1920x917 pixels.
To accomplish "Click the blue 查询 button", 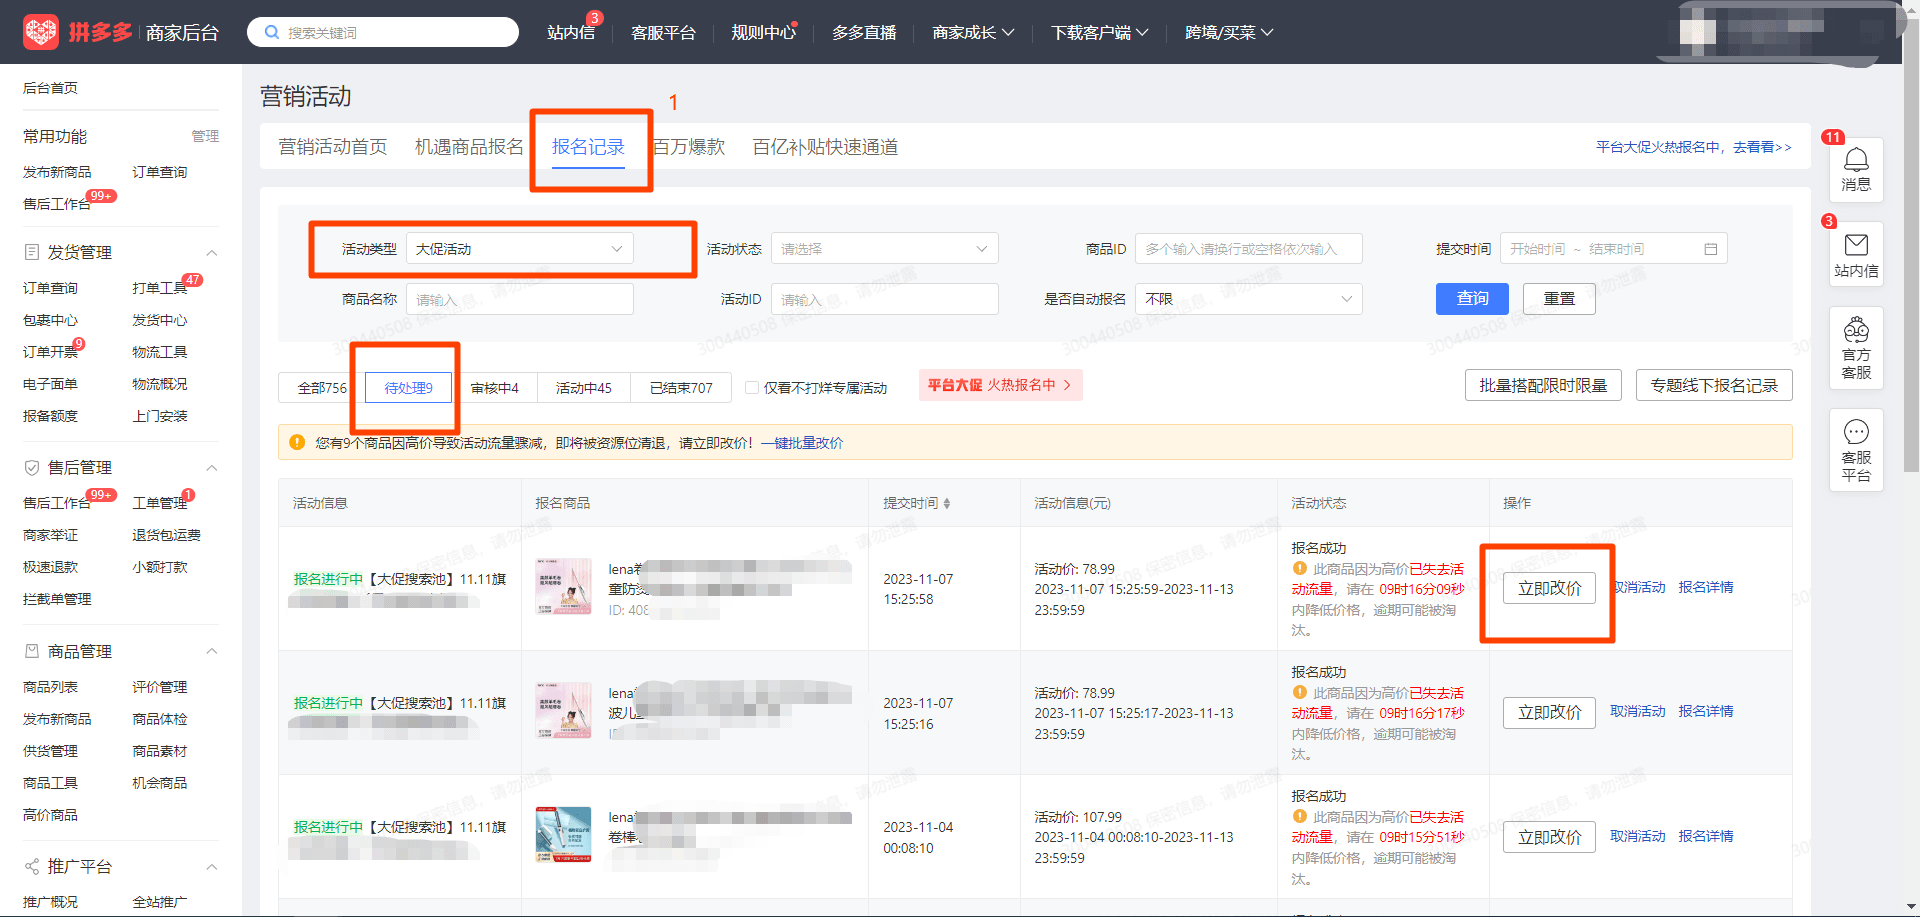I will point(1471,299).
